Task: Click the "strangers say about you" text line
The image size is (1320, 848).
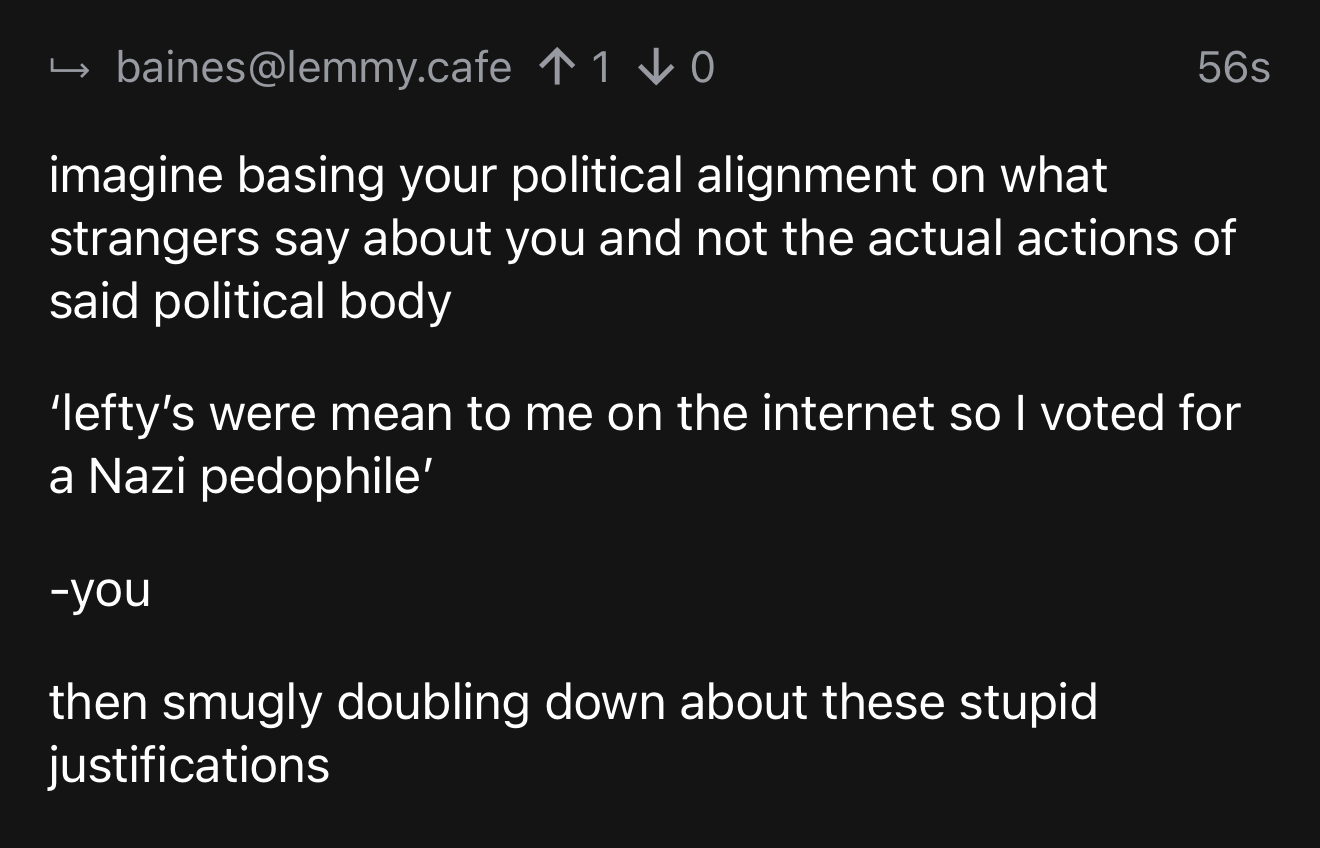Action: [x=642, y=239]
